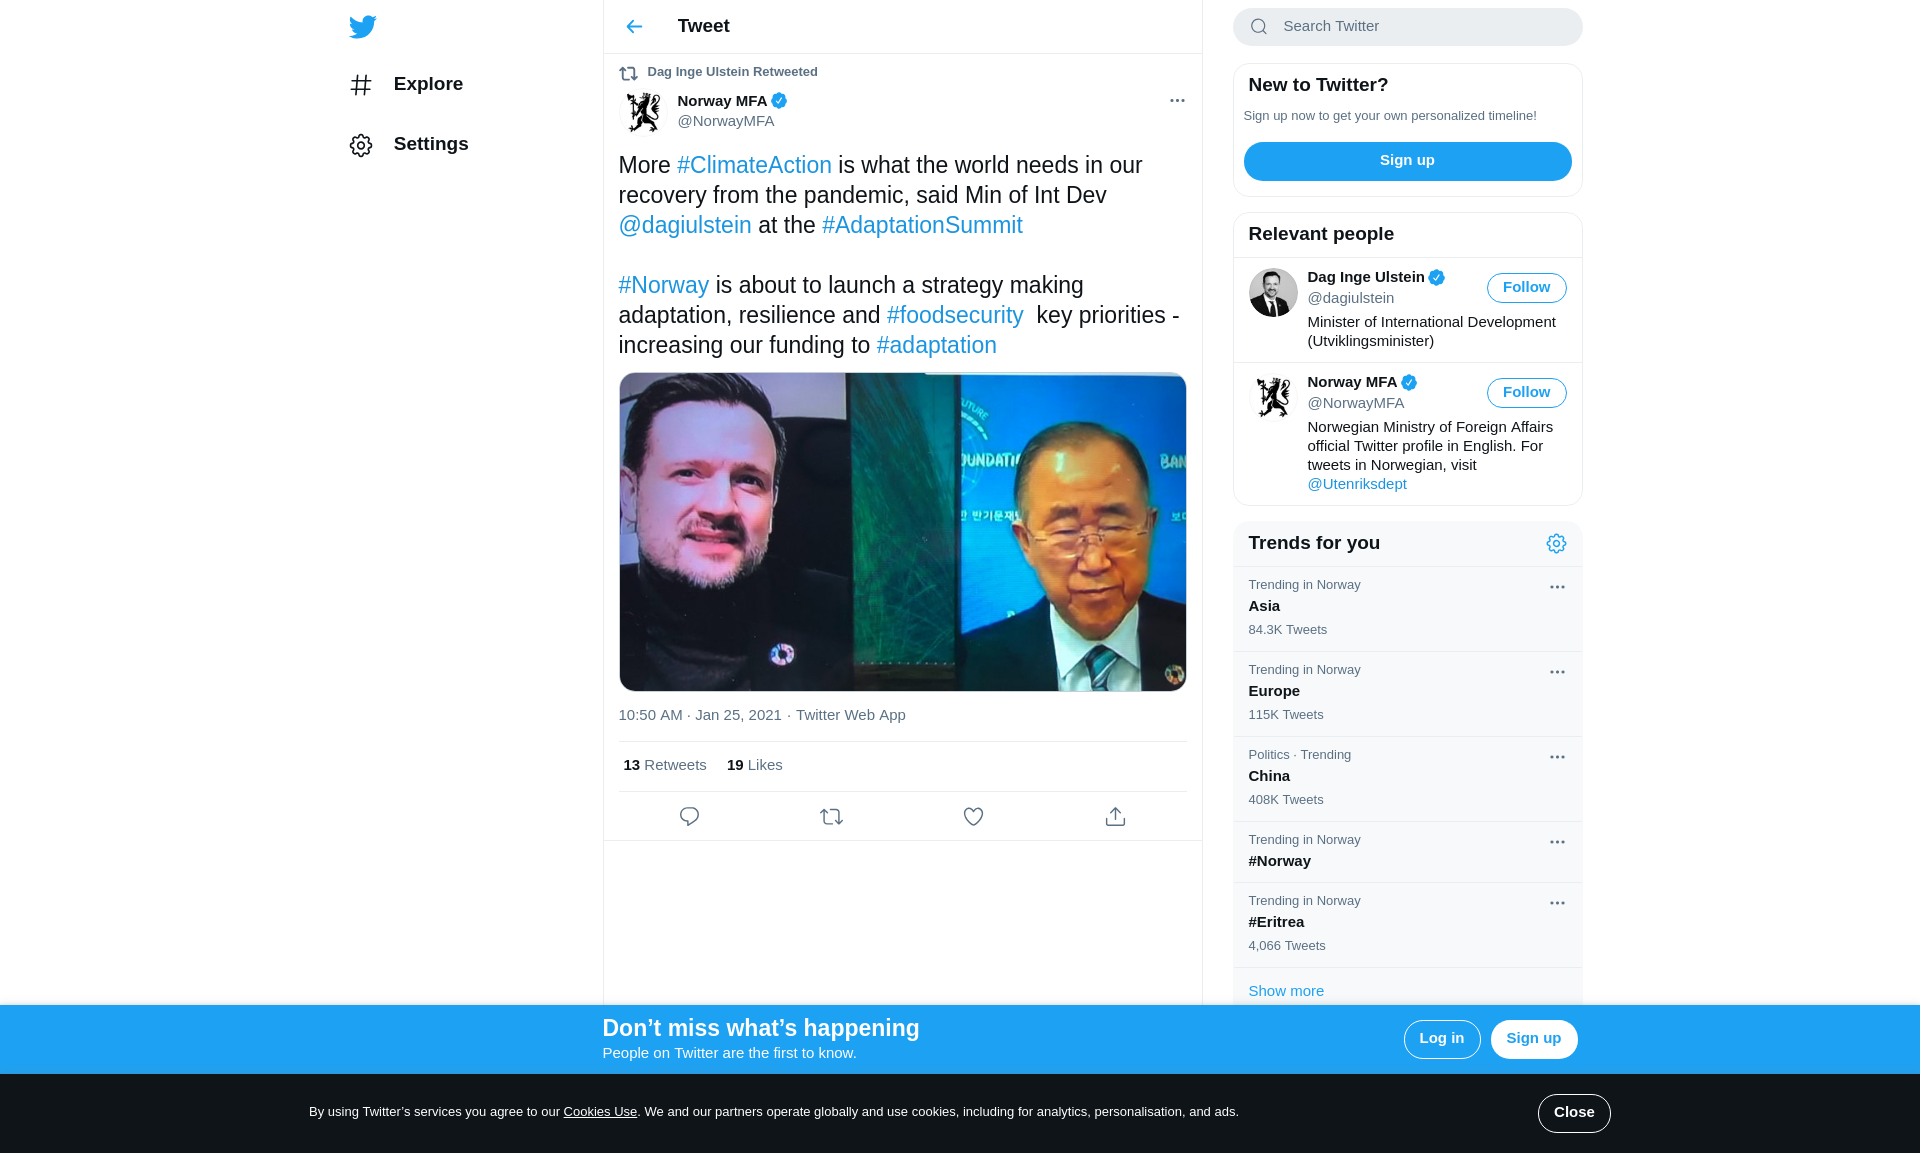Open the tweet's attached photo
The image size is (1920, 1153).
[902, 532]
